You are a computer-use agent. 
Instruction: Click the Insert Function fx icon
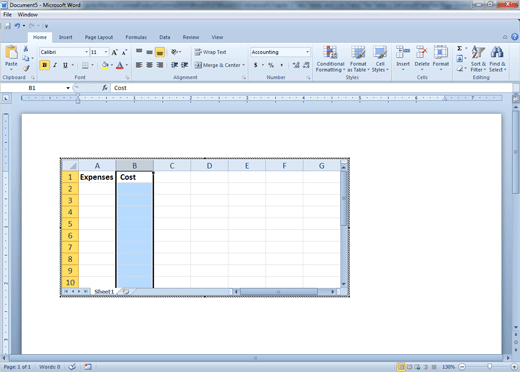(x=105, y=88)
